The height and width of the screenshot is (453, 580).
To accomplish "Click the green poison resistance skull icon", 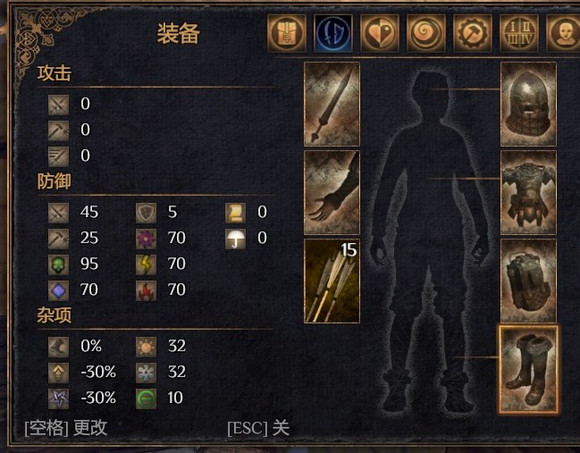I will click(x=58, y=264).
